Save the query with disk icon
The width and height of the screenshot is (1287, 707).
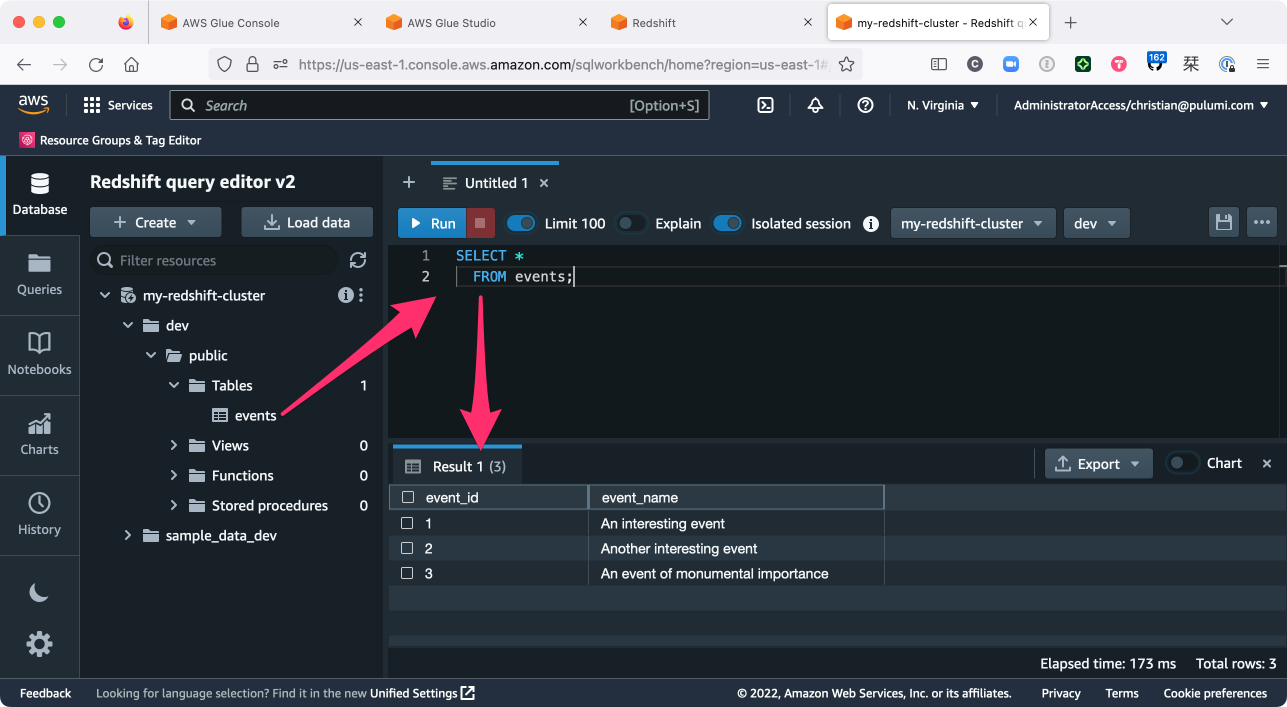pyautogui.click(x=1224, y=223)
